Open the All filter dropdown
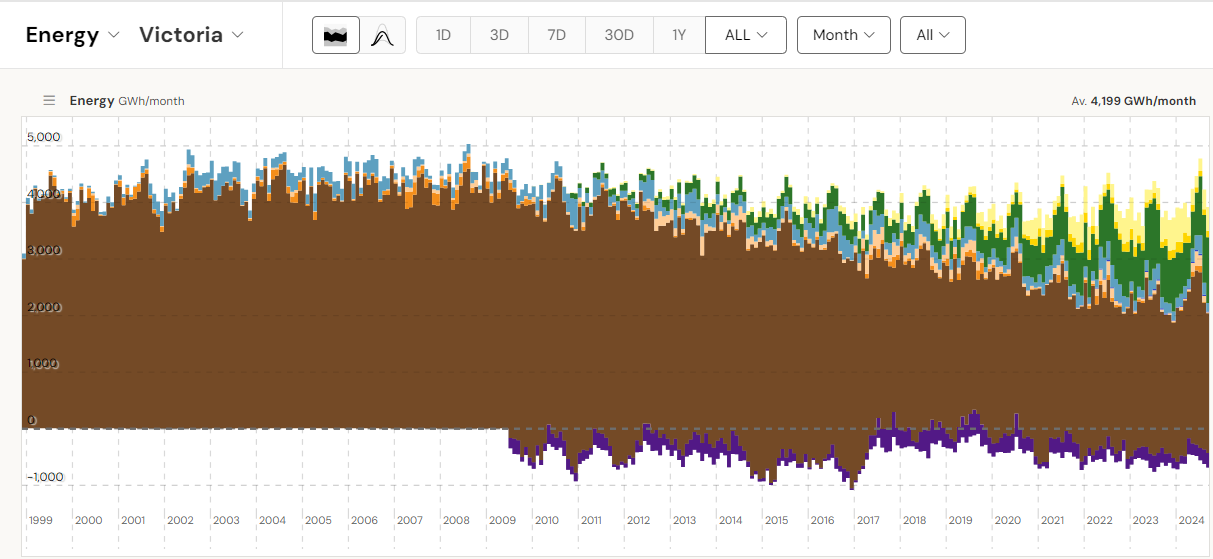 tap(932, 35)
